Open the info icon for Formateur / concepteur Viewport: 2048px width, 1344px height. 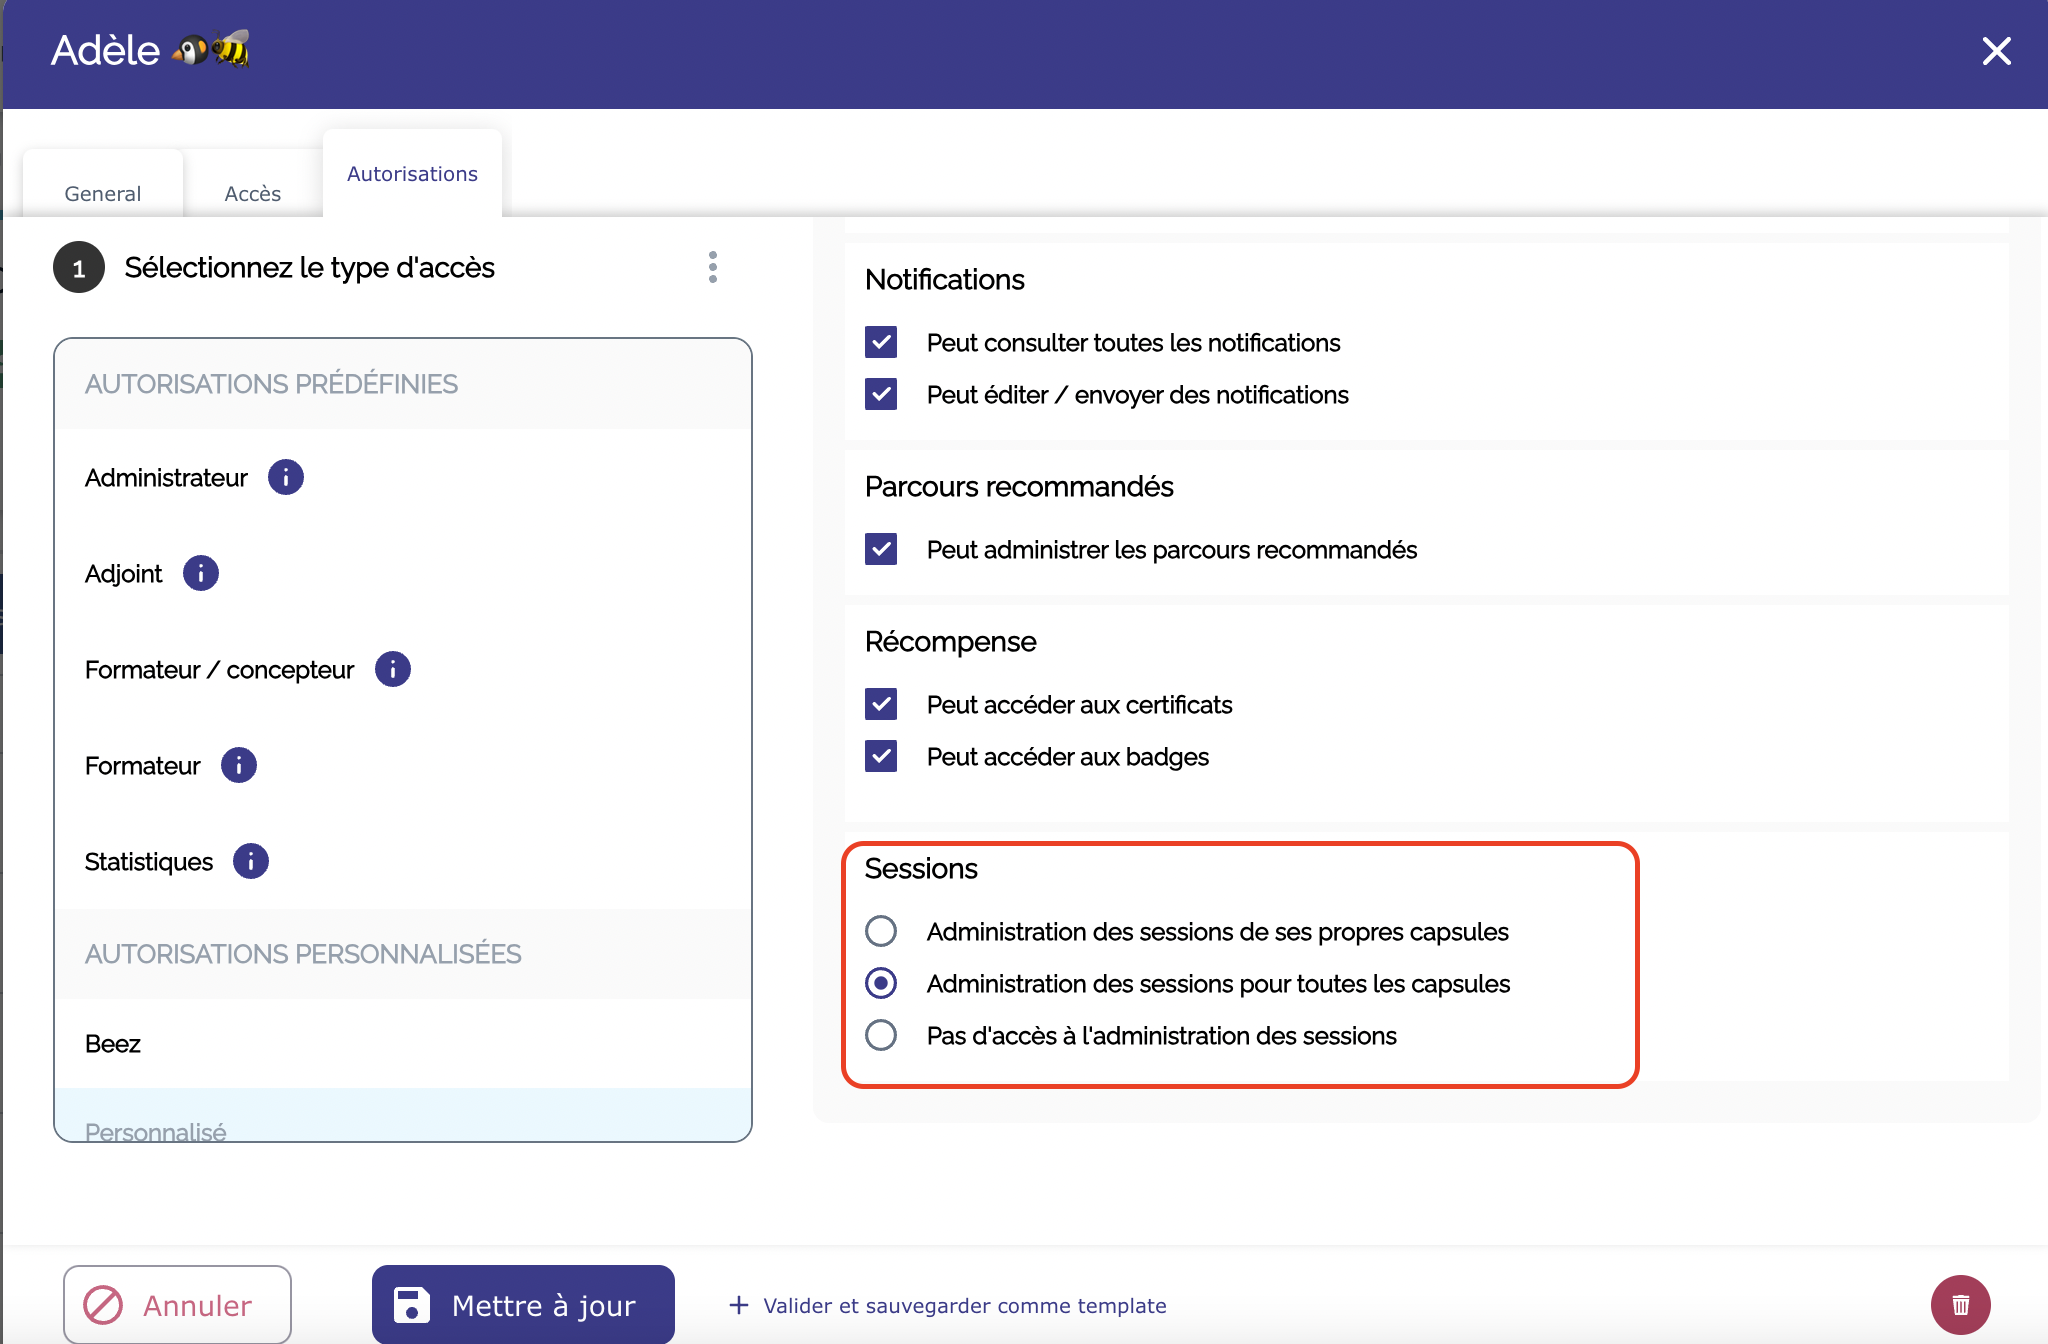point(392,669)
